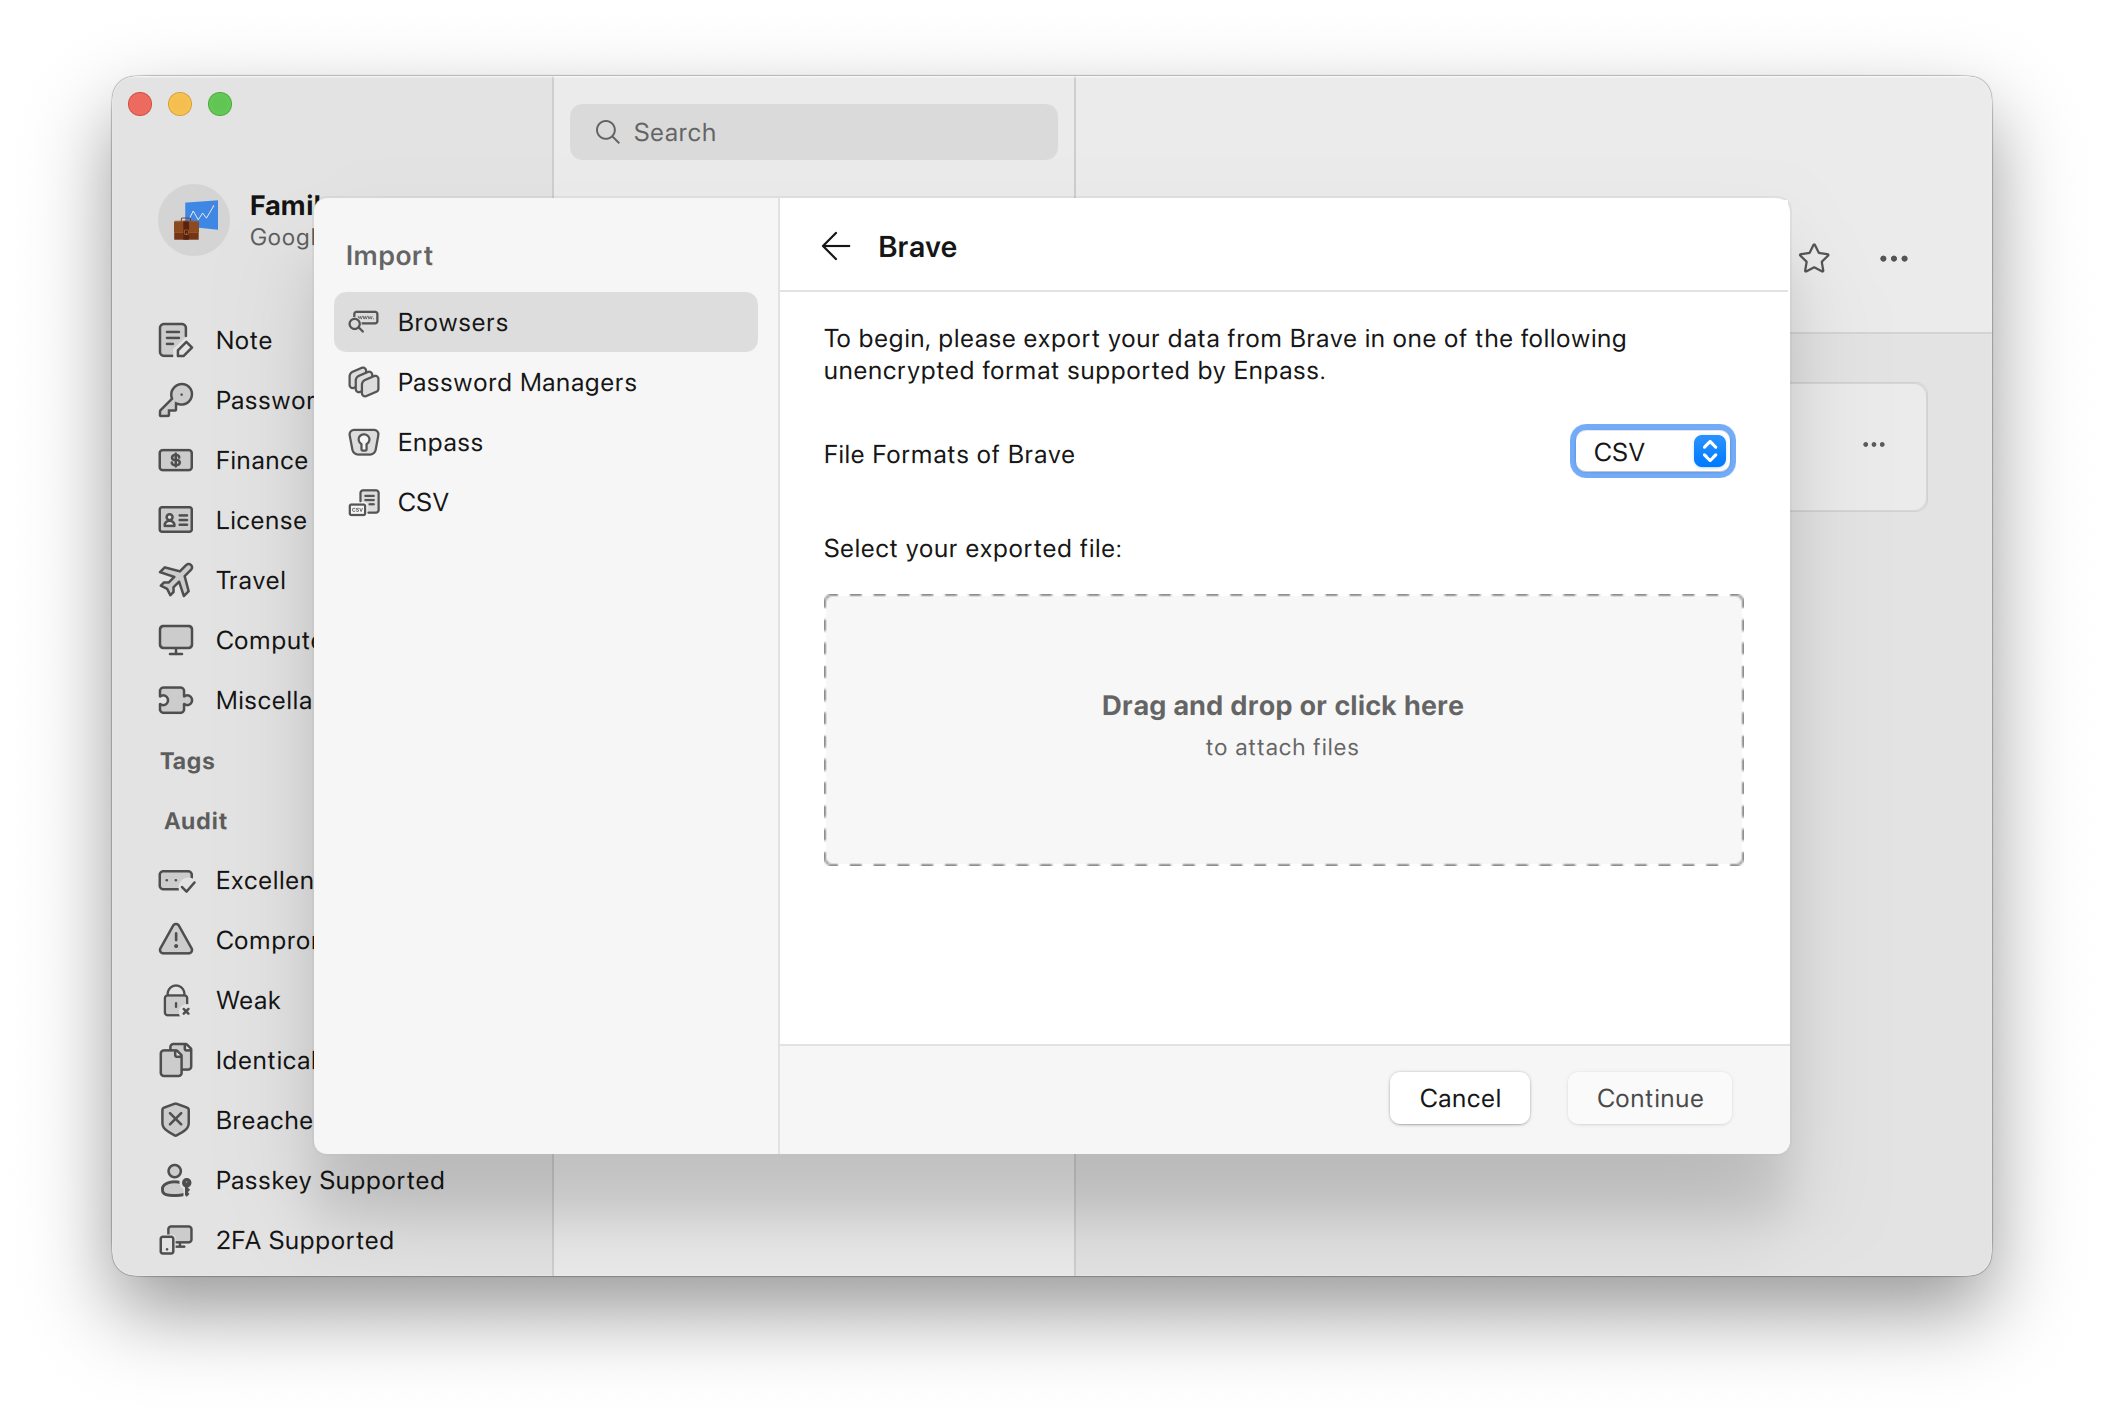The image size is (2104, 1424).
Task: Click the Tags section header
Action: (x=187, y=761)
